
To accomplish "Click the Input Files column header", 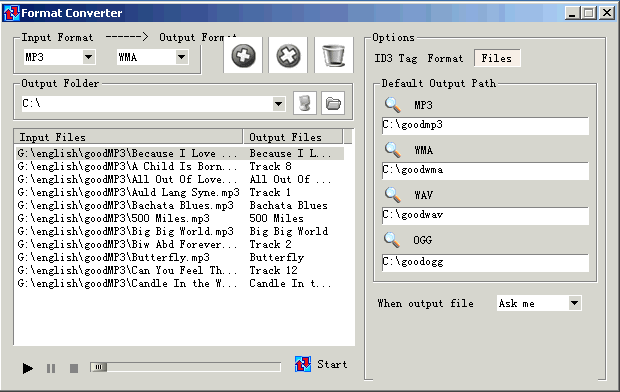I will pos(128,137).
